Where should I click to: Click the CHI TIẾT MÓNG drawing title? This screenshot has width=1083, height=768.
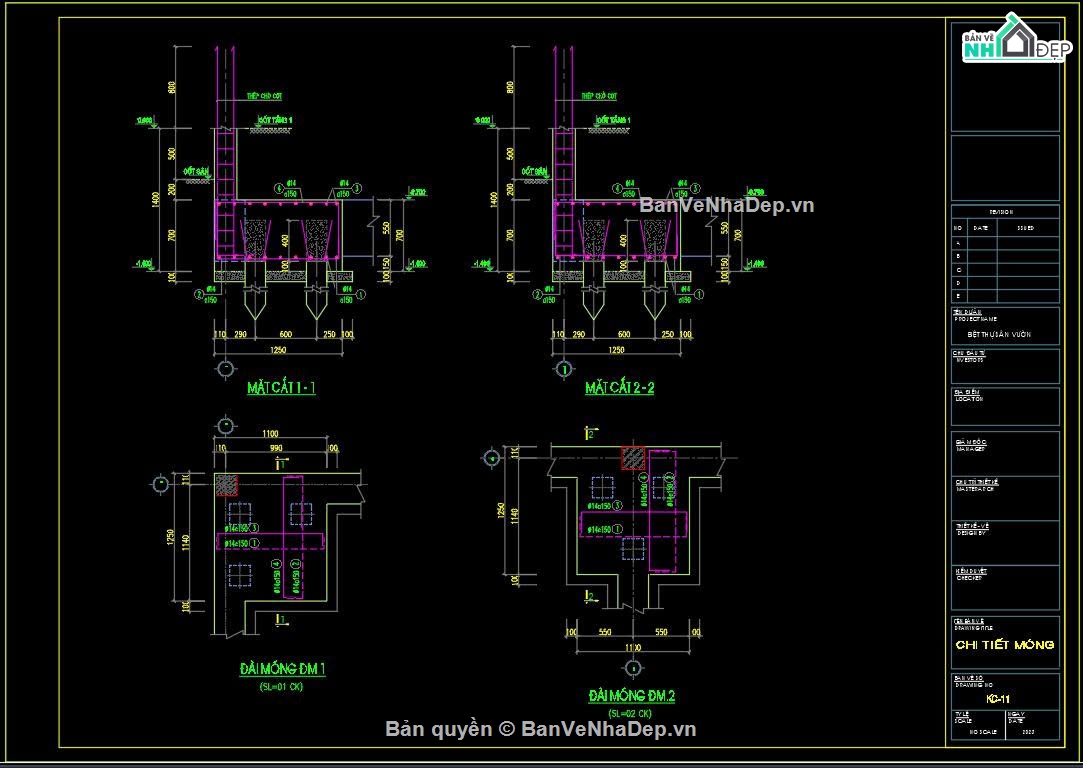pyautogui.click(x=1004, y=645)
